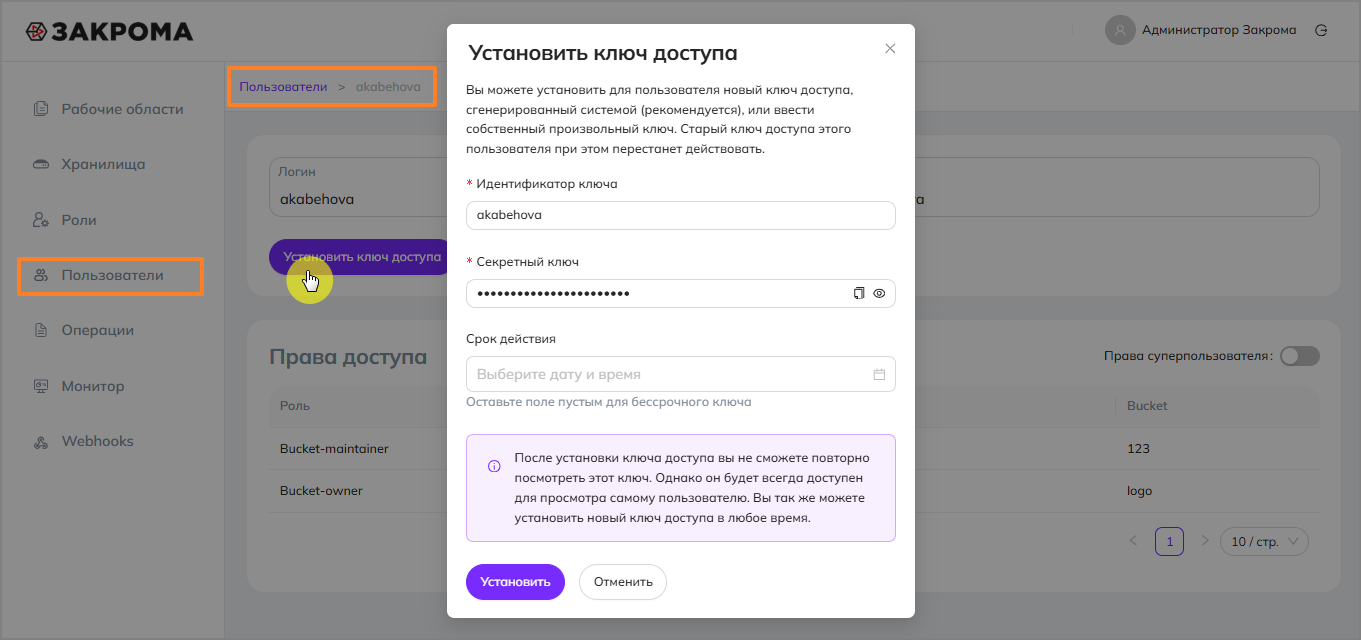
Task: Close the access key dialog
Action: (x=890, y=48)
